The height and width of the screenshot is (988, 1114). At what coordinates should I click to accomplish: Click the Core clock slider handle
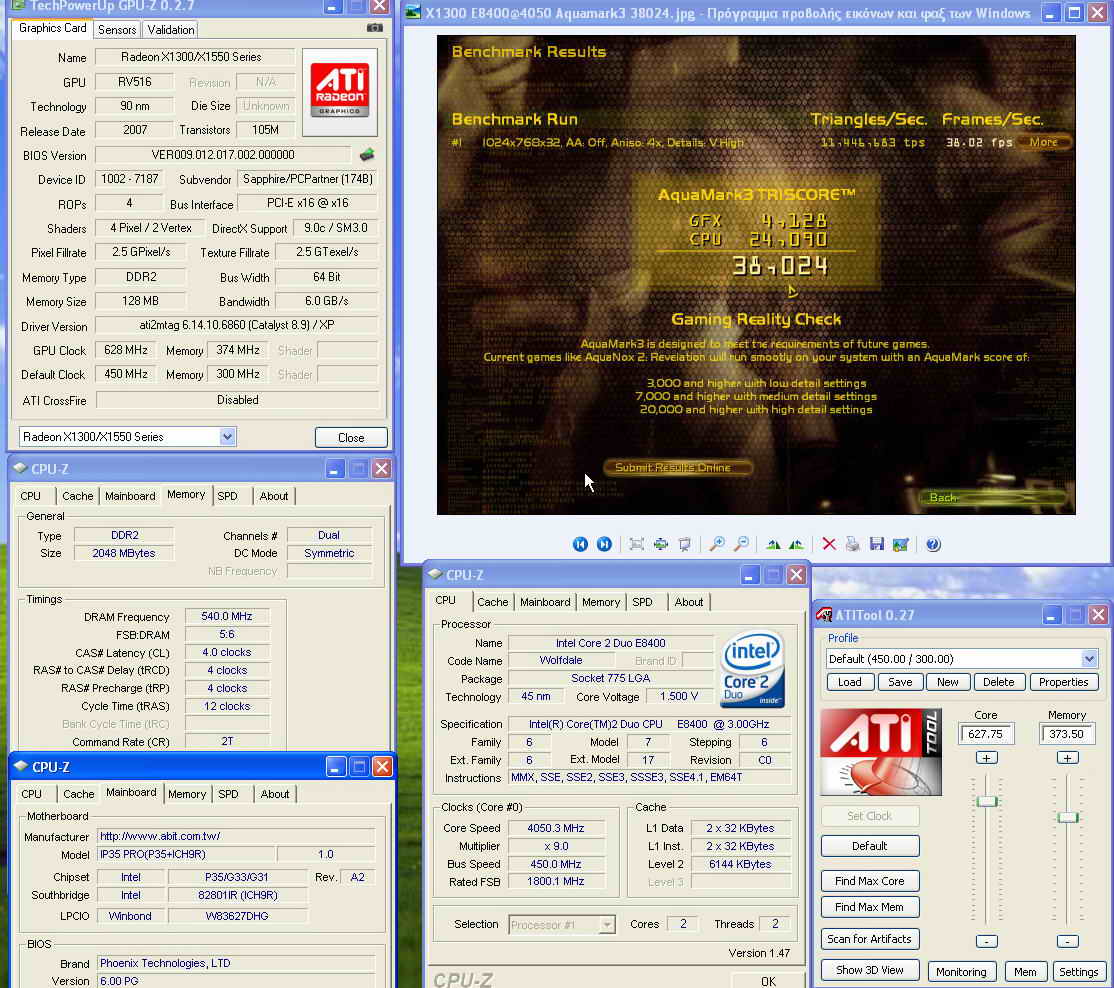986,802
